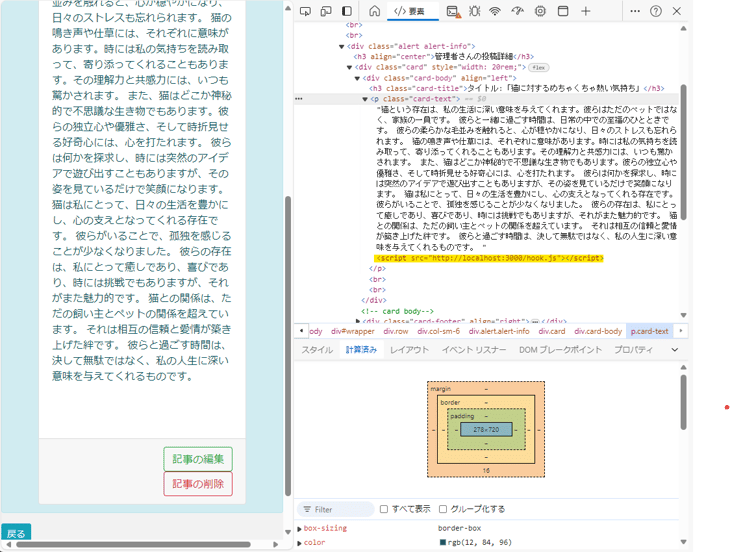Click the DOM tree scroll-down arrow
Viewport: 730px width, 552px height.
[683, 315]
